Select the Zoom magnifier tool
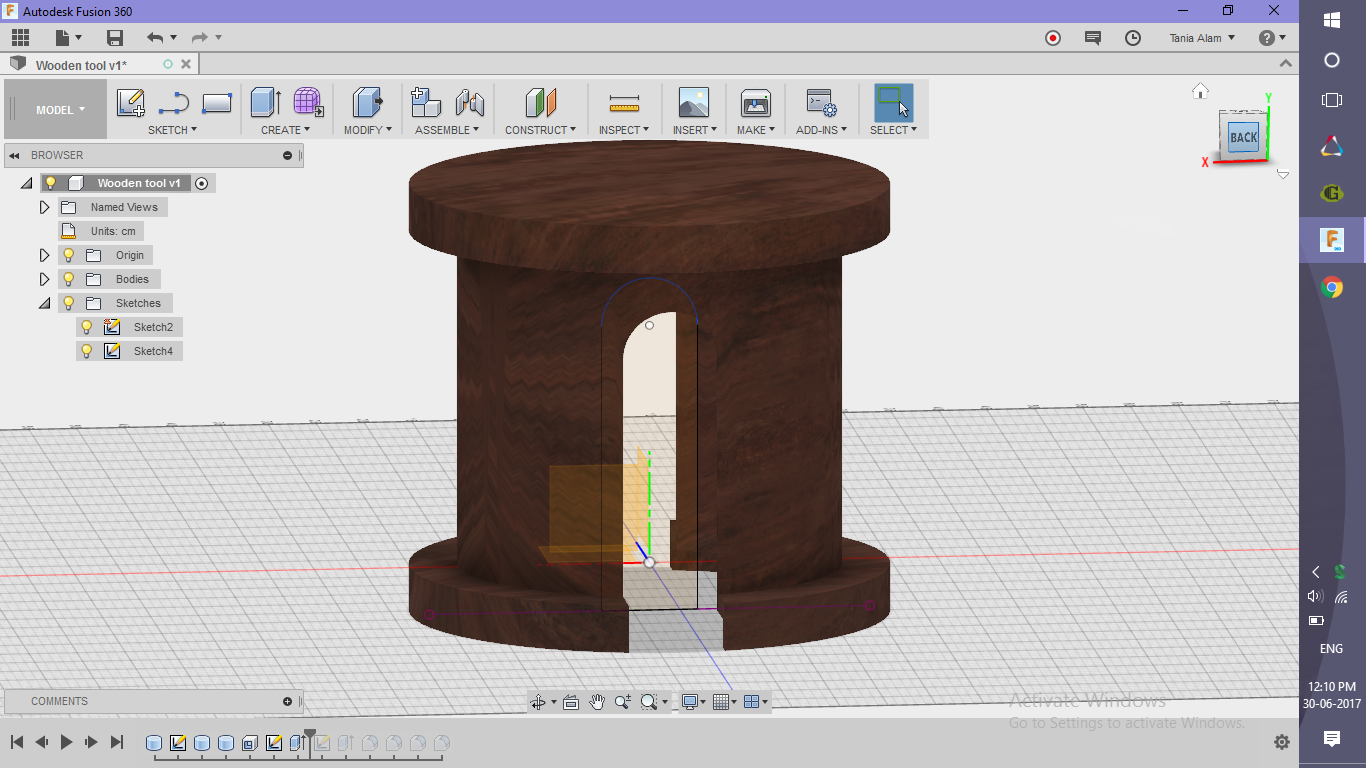The height and width of the screenshot is (768, 1366). point(623,702)
